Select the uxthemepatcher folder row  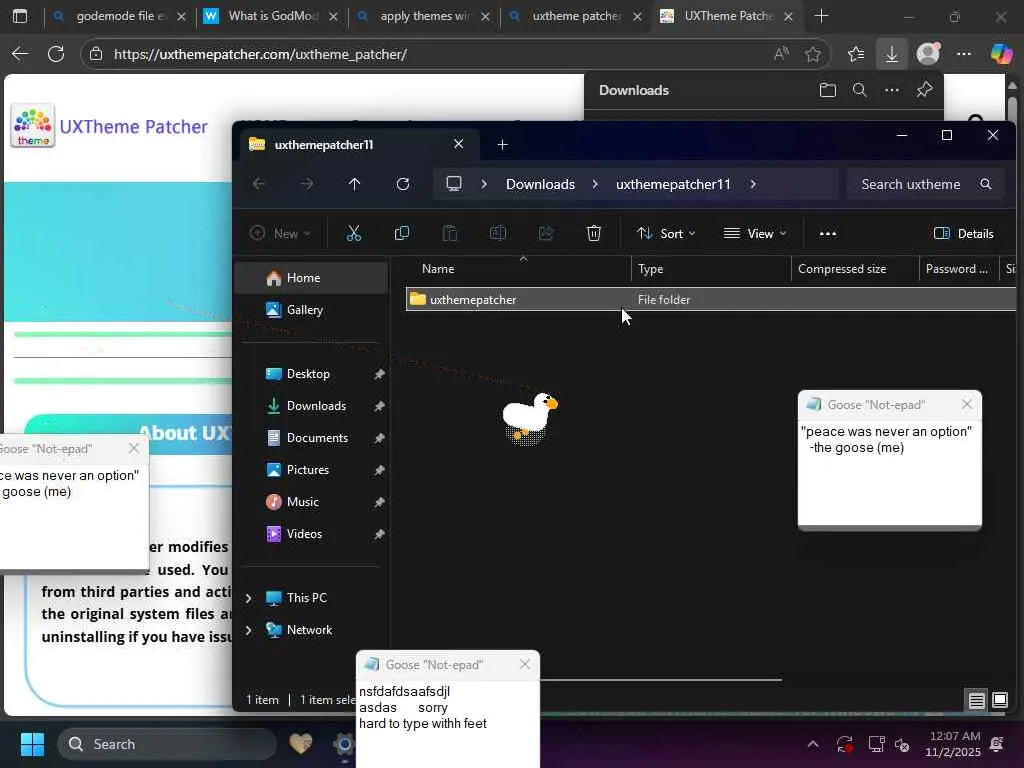pyautogui.click(x=711, y=299)
